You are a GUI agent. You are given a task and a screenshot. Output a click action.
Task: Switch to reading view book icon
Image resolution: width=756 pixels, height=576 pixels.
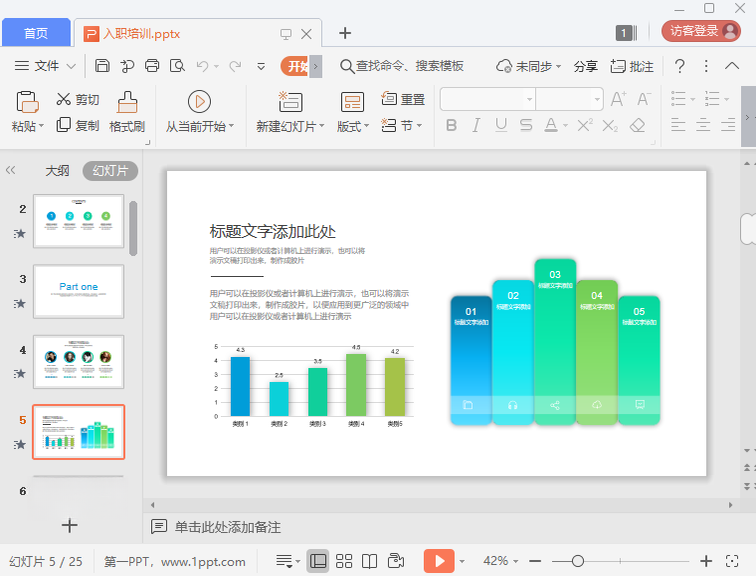(x=369, y=561)
